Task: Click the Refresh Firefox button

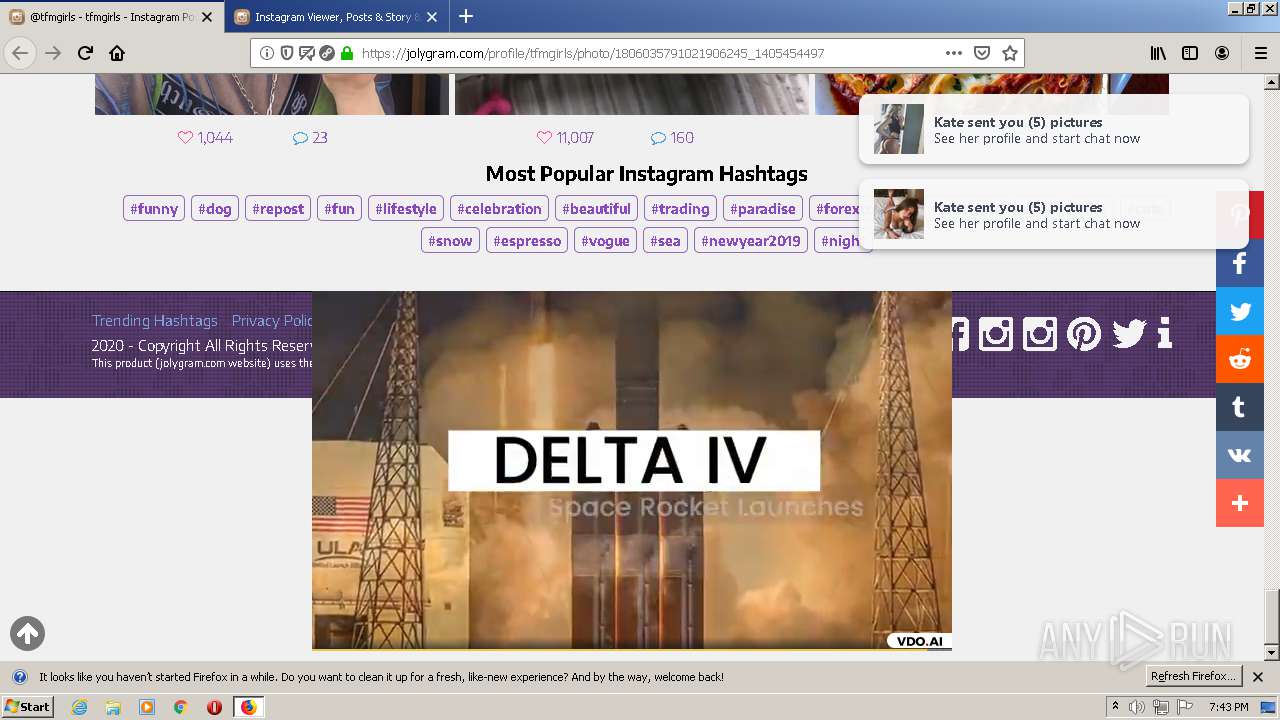Action: click(x=1193, y=676)
